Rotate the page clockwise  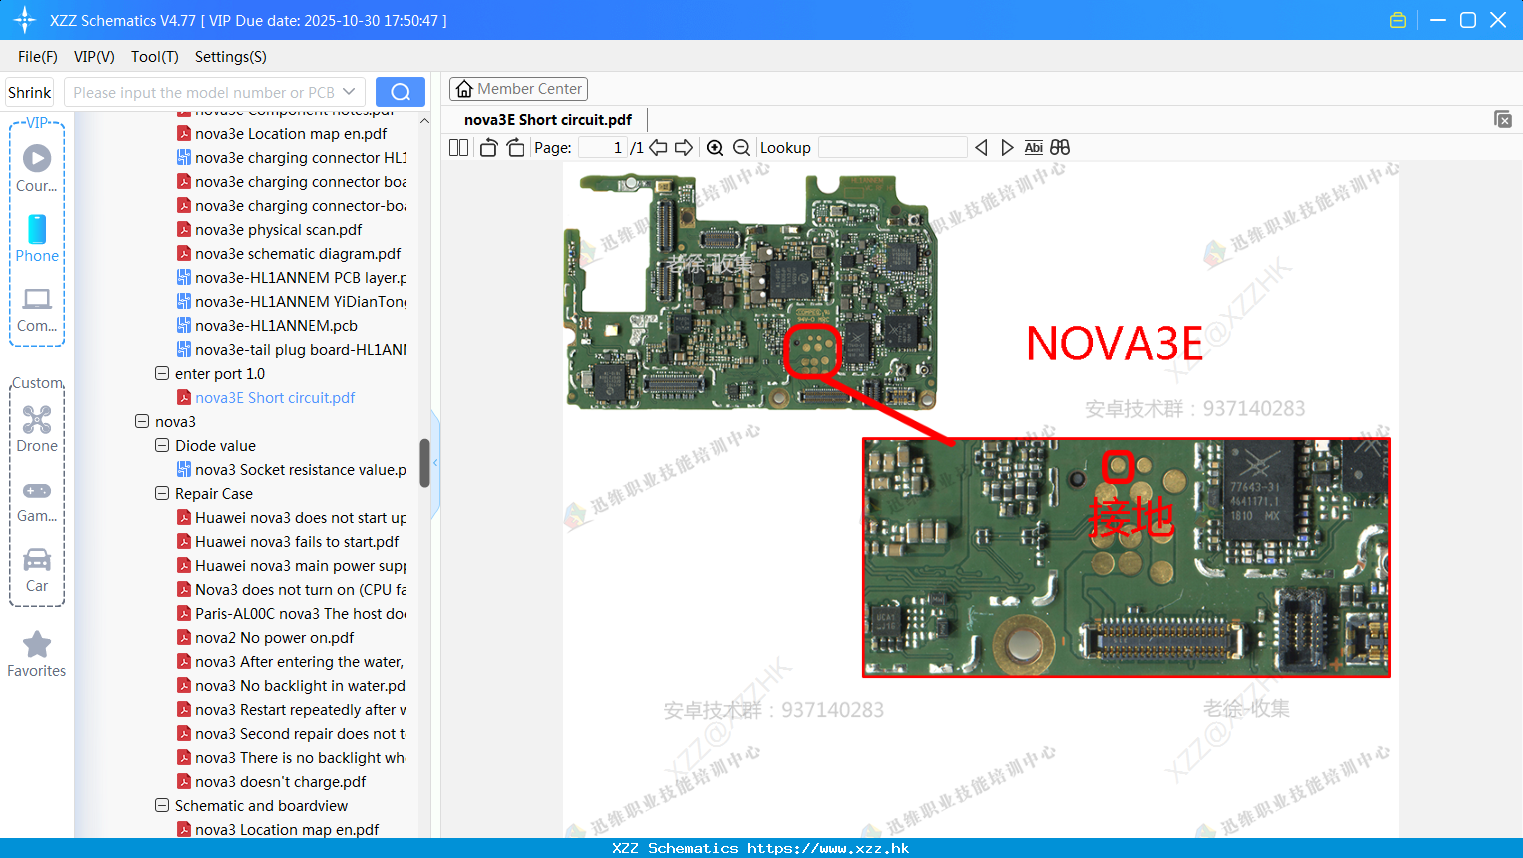click(x=515, y=148)
